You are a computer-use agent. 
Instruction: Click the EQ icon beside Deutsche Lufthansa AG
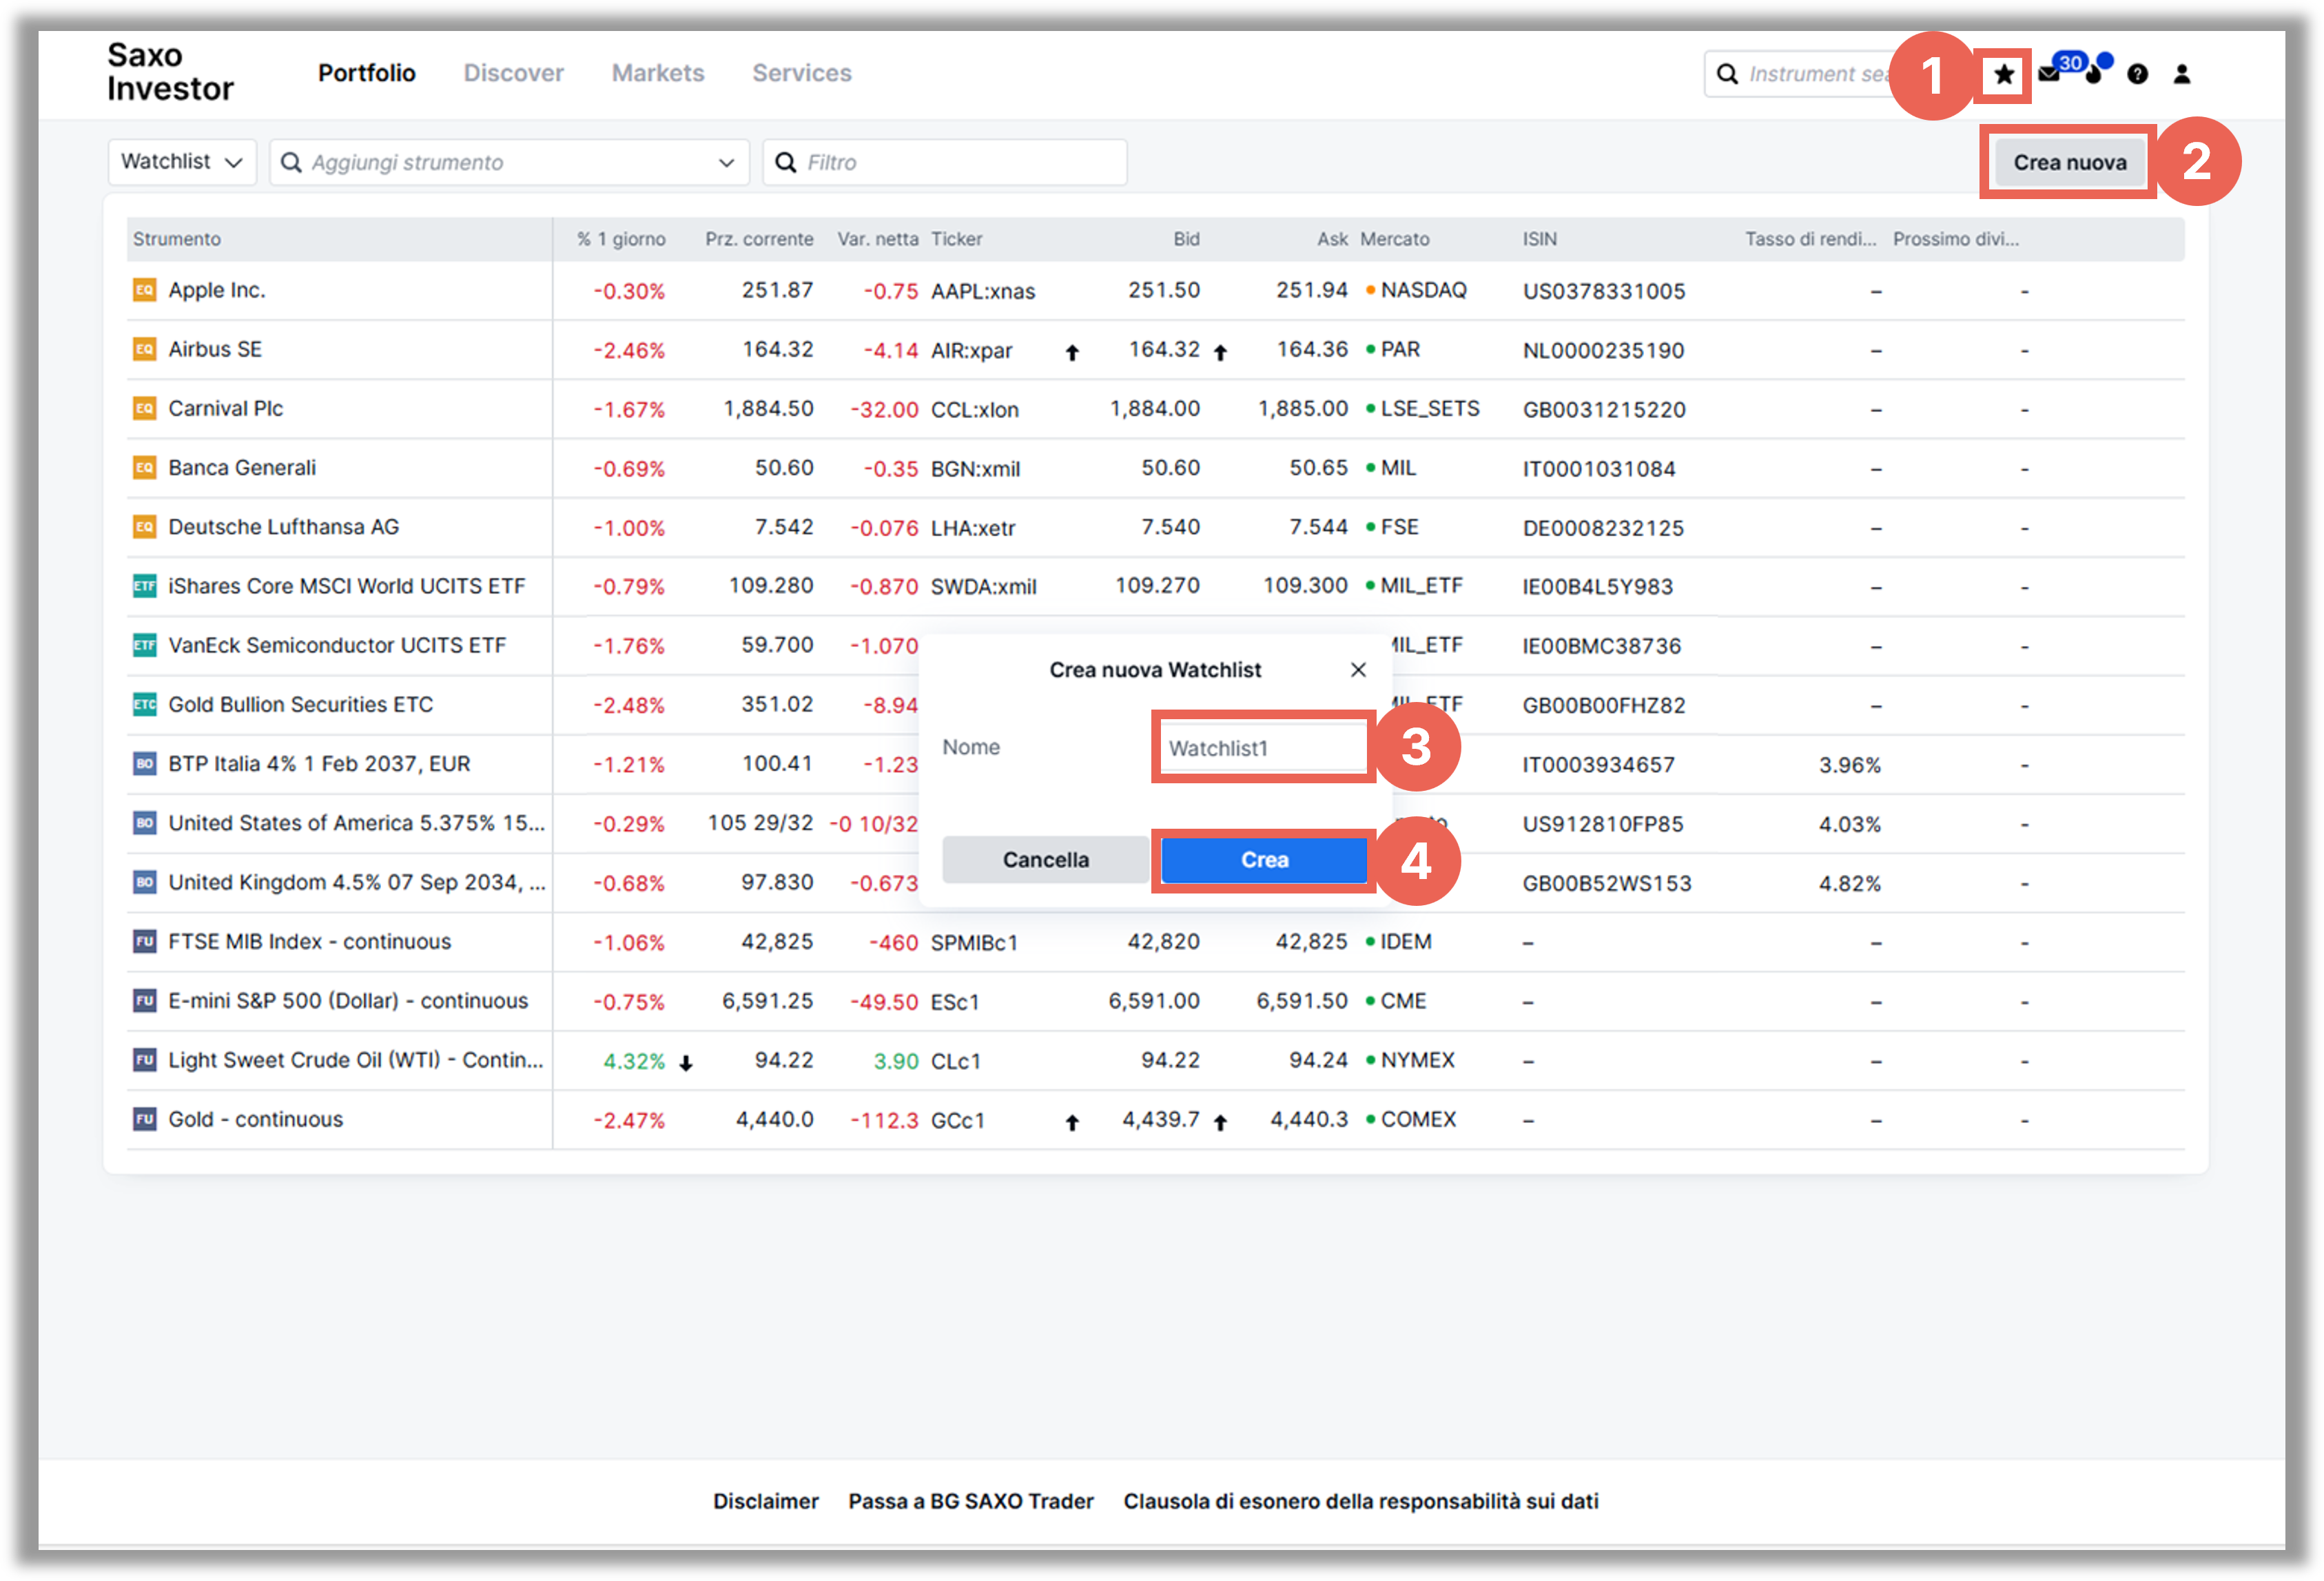(145, 526)
